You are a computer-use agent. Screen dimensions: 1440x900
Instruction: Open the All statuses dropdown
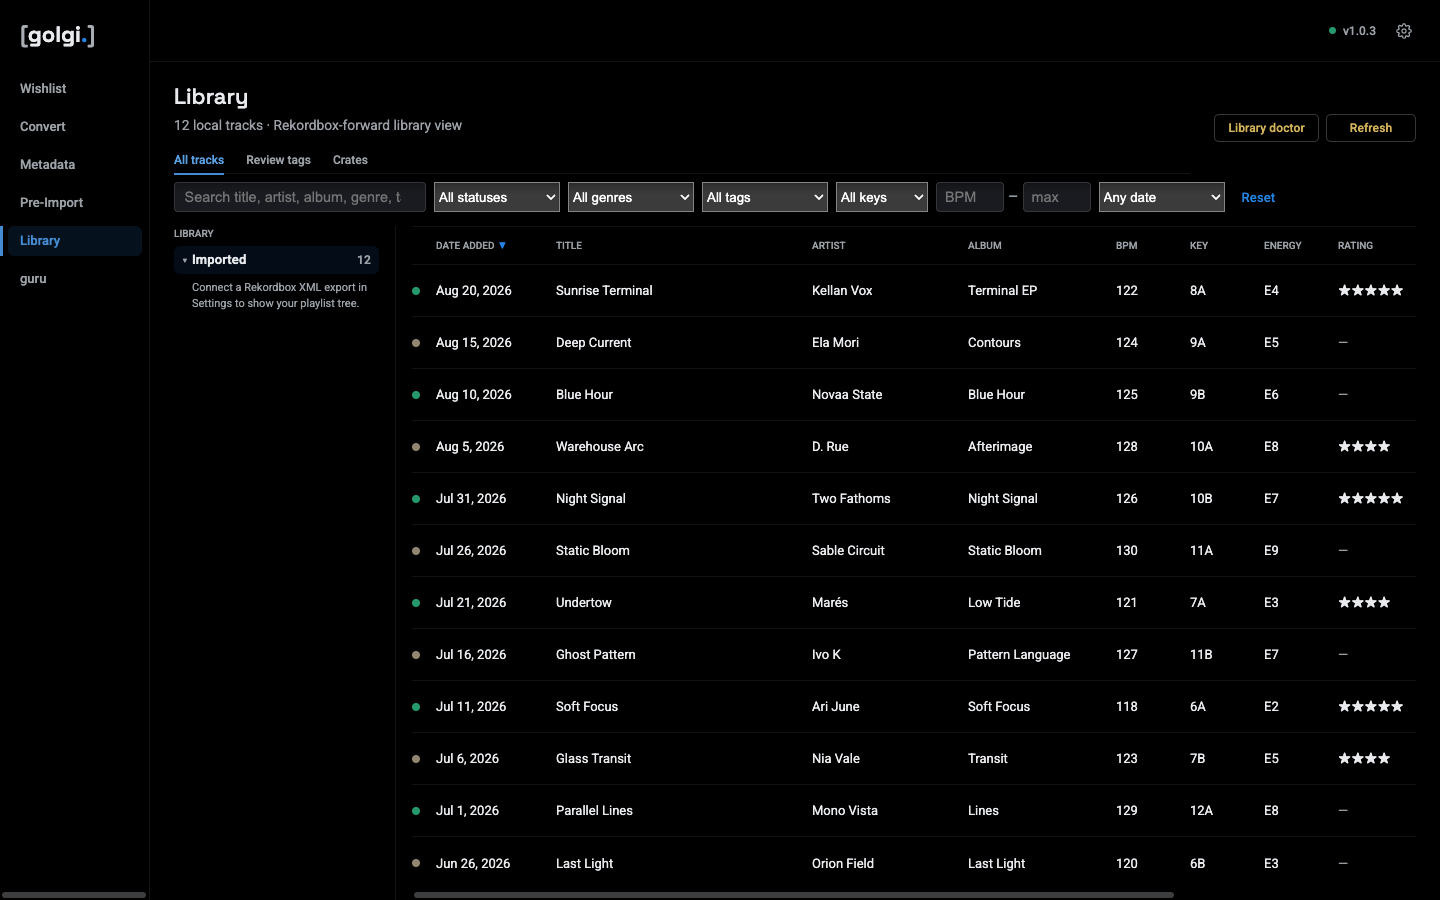497,197
